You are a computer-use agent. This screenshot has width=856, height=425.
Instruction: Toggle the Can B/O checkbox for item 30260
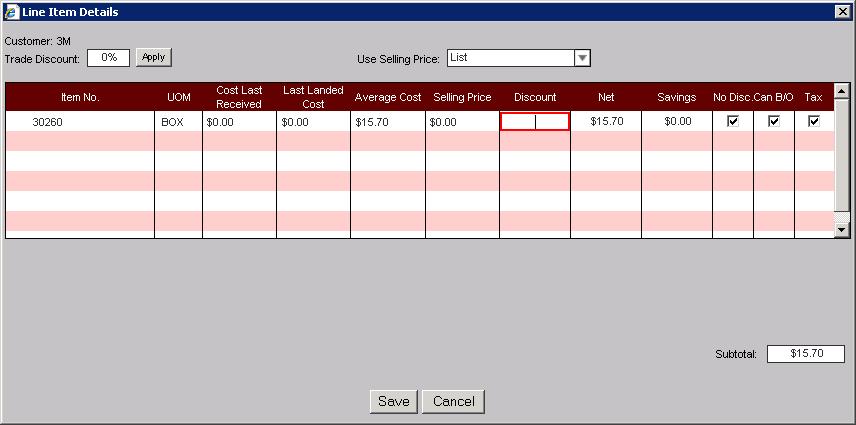tap(773, 121)
